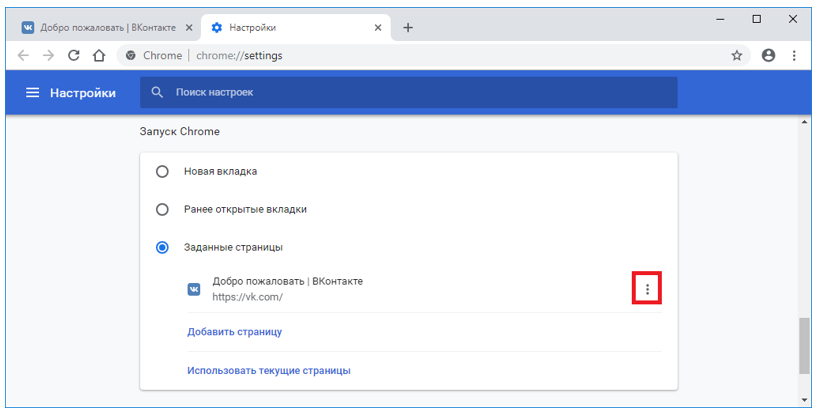Open a new tab with plus button

coord(408,28)
